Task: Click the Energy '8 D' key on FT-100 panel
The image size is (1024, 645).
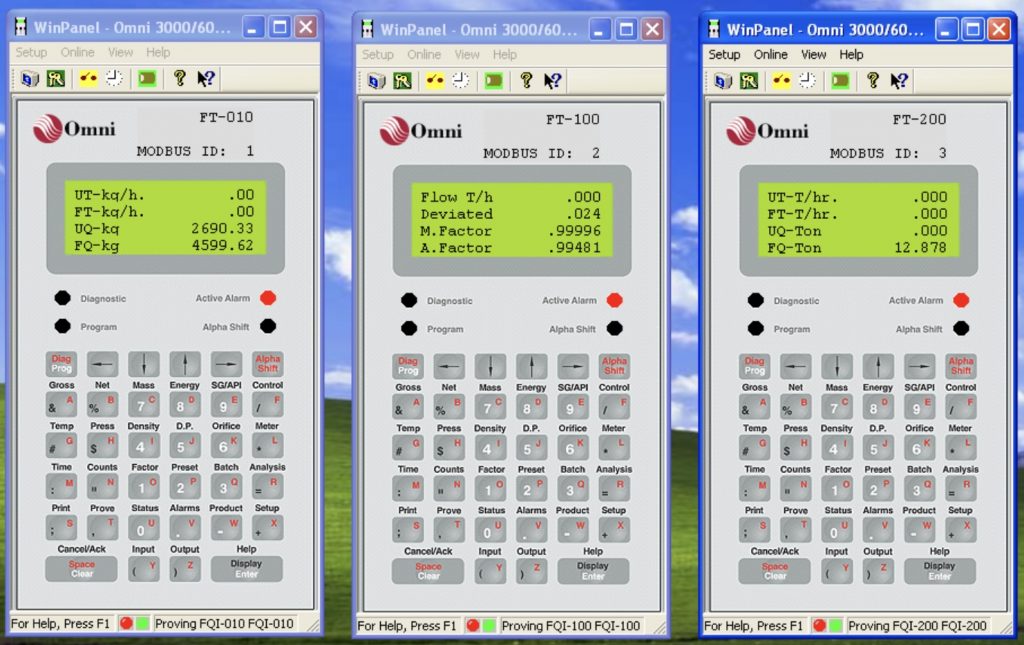Action: 532,407
